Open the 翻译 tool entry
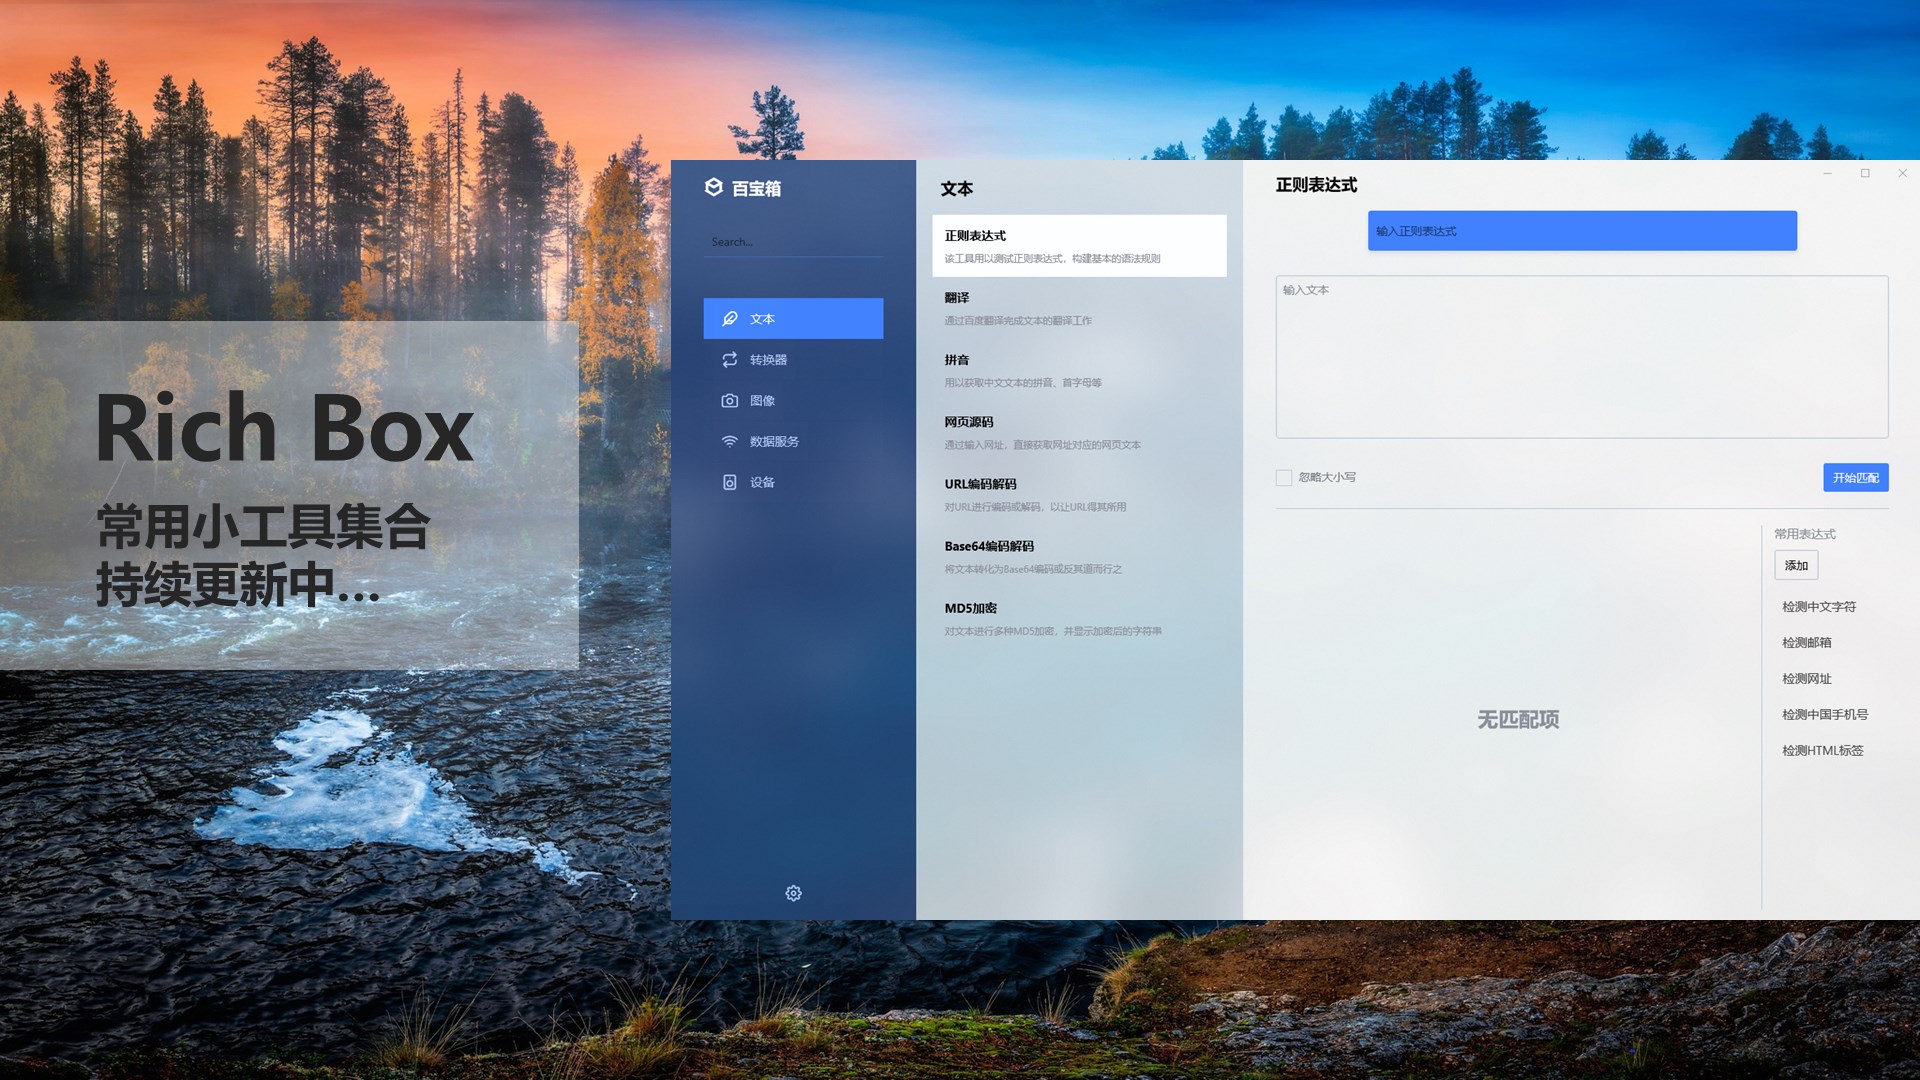This screenshot has width=1920, height=1080. coord(1079,308)
